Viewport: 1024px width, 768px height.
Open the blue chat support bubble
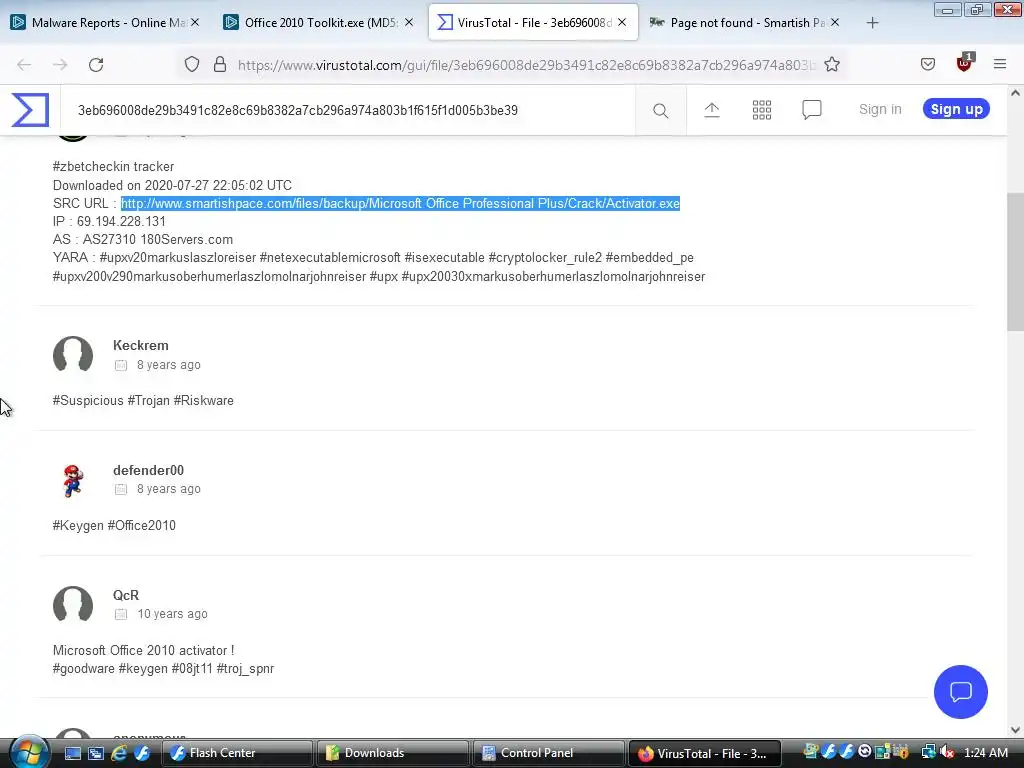click(x=961, y=692)
